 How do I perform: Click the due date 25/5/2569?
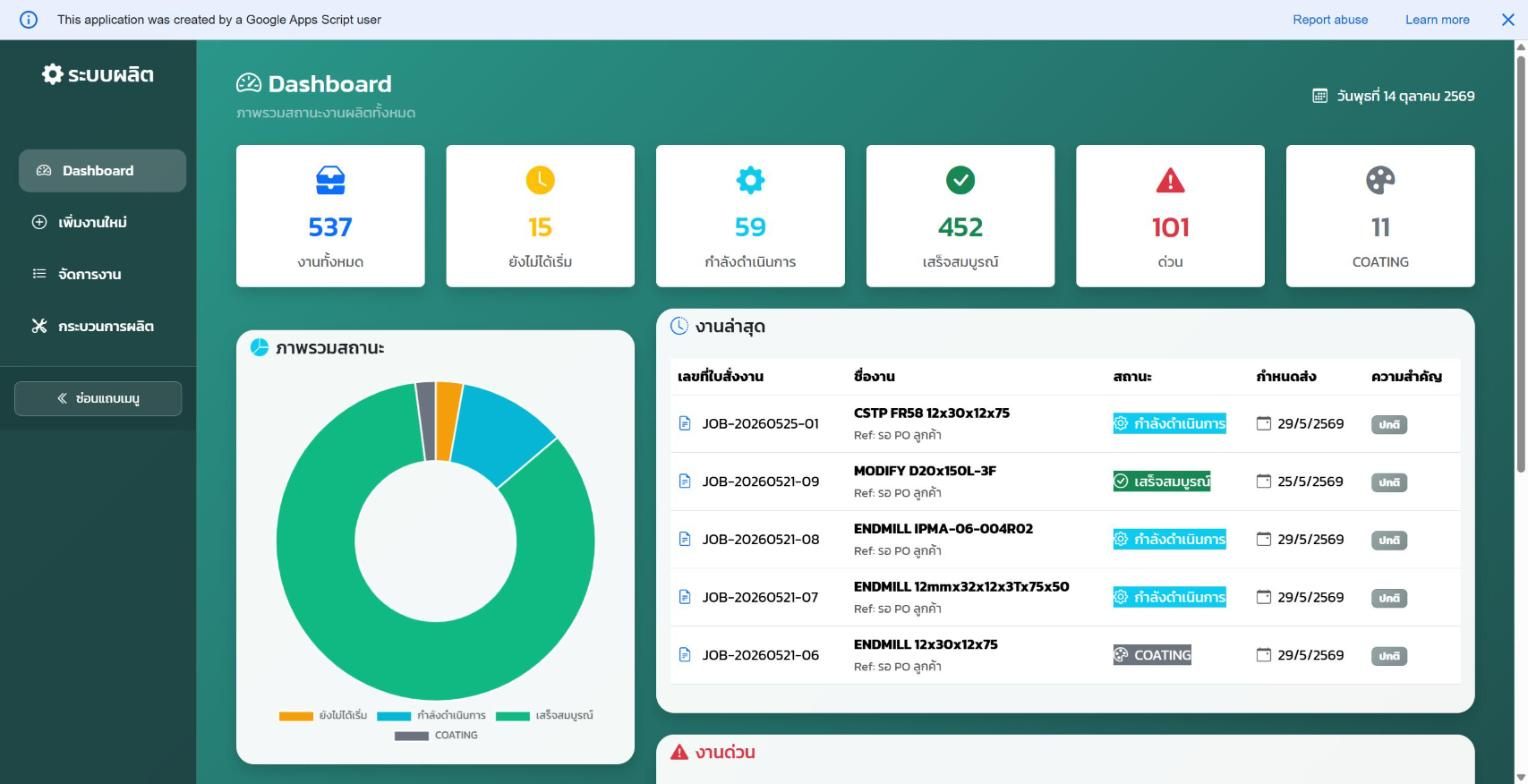[1310, 482]
